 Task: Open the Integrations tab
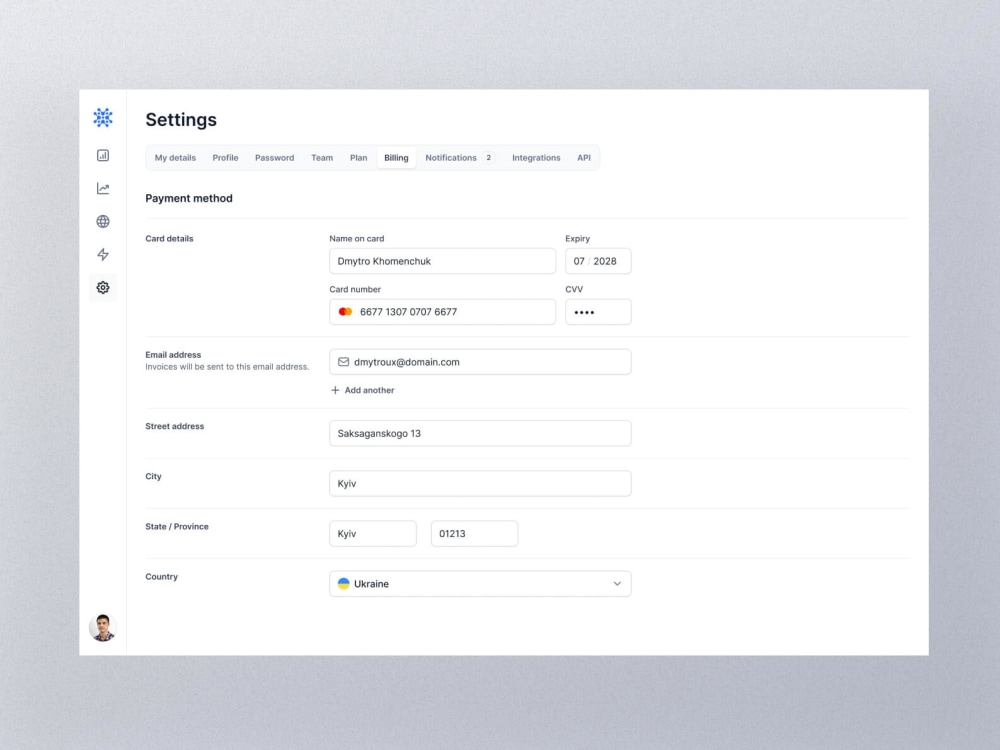coord(536,157)
